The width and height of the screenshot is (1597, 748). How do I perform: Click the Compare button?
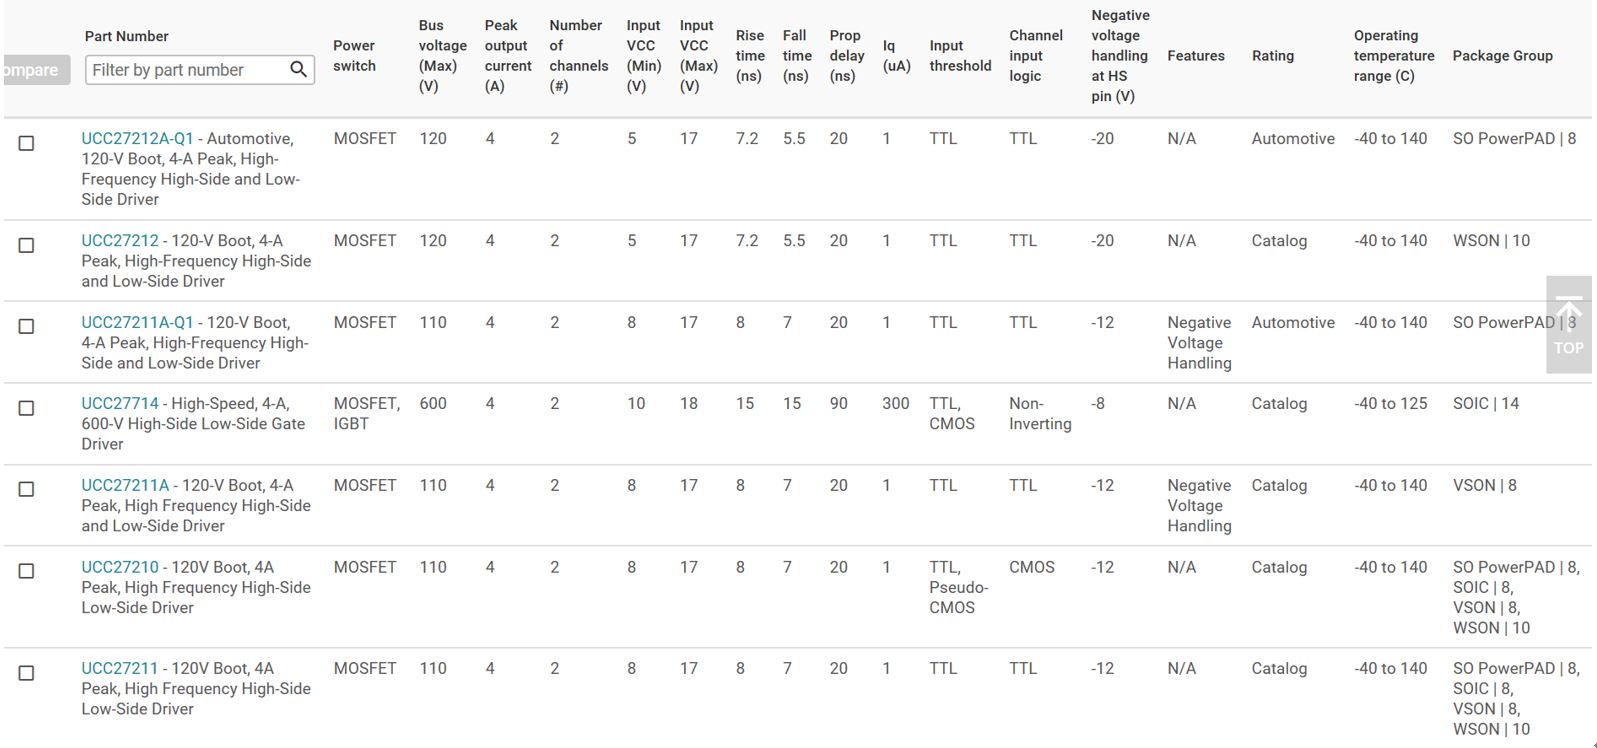click(x=35, y=70)
